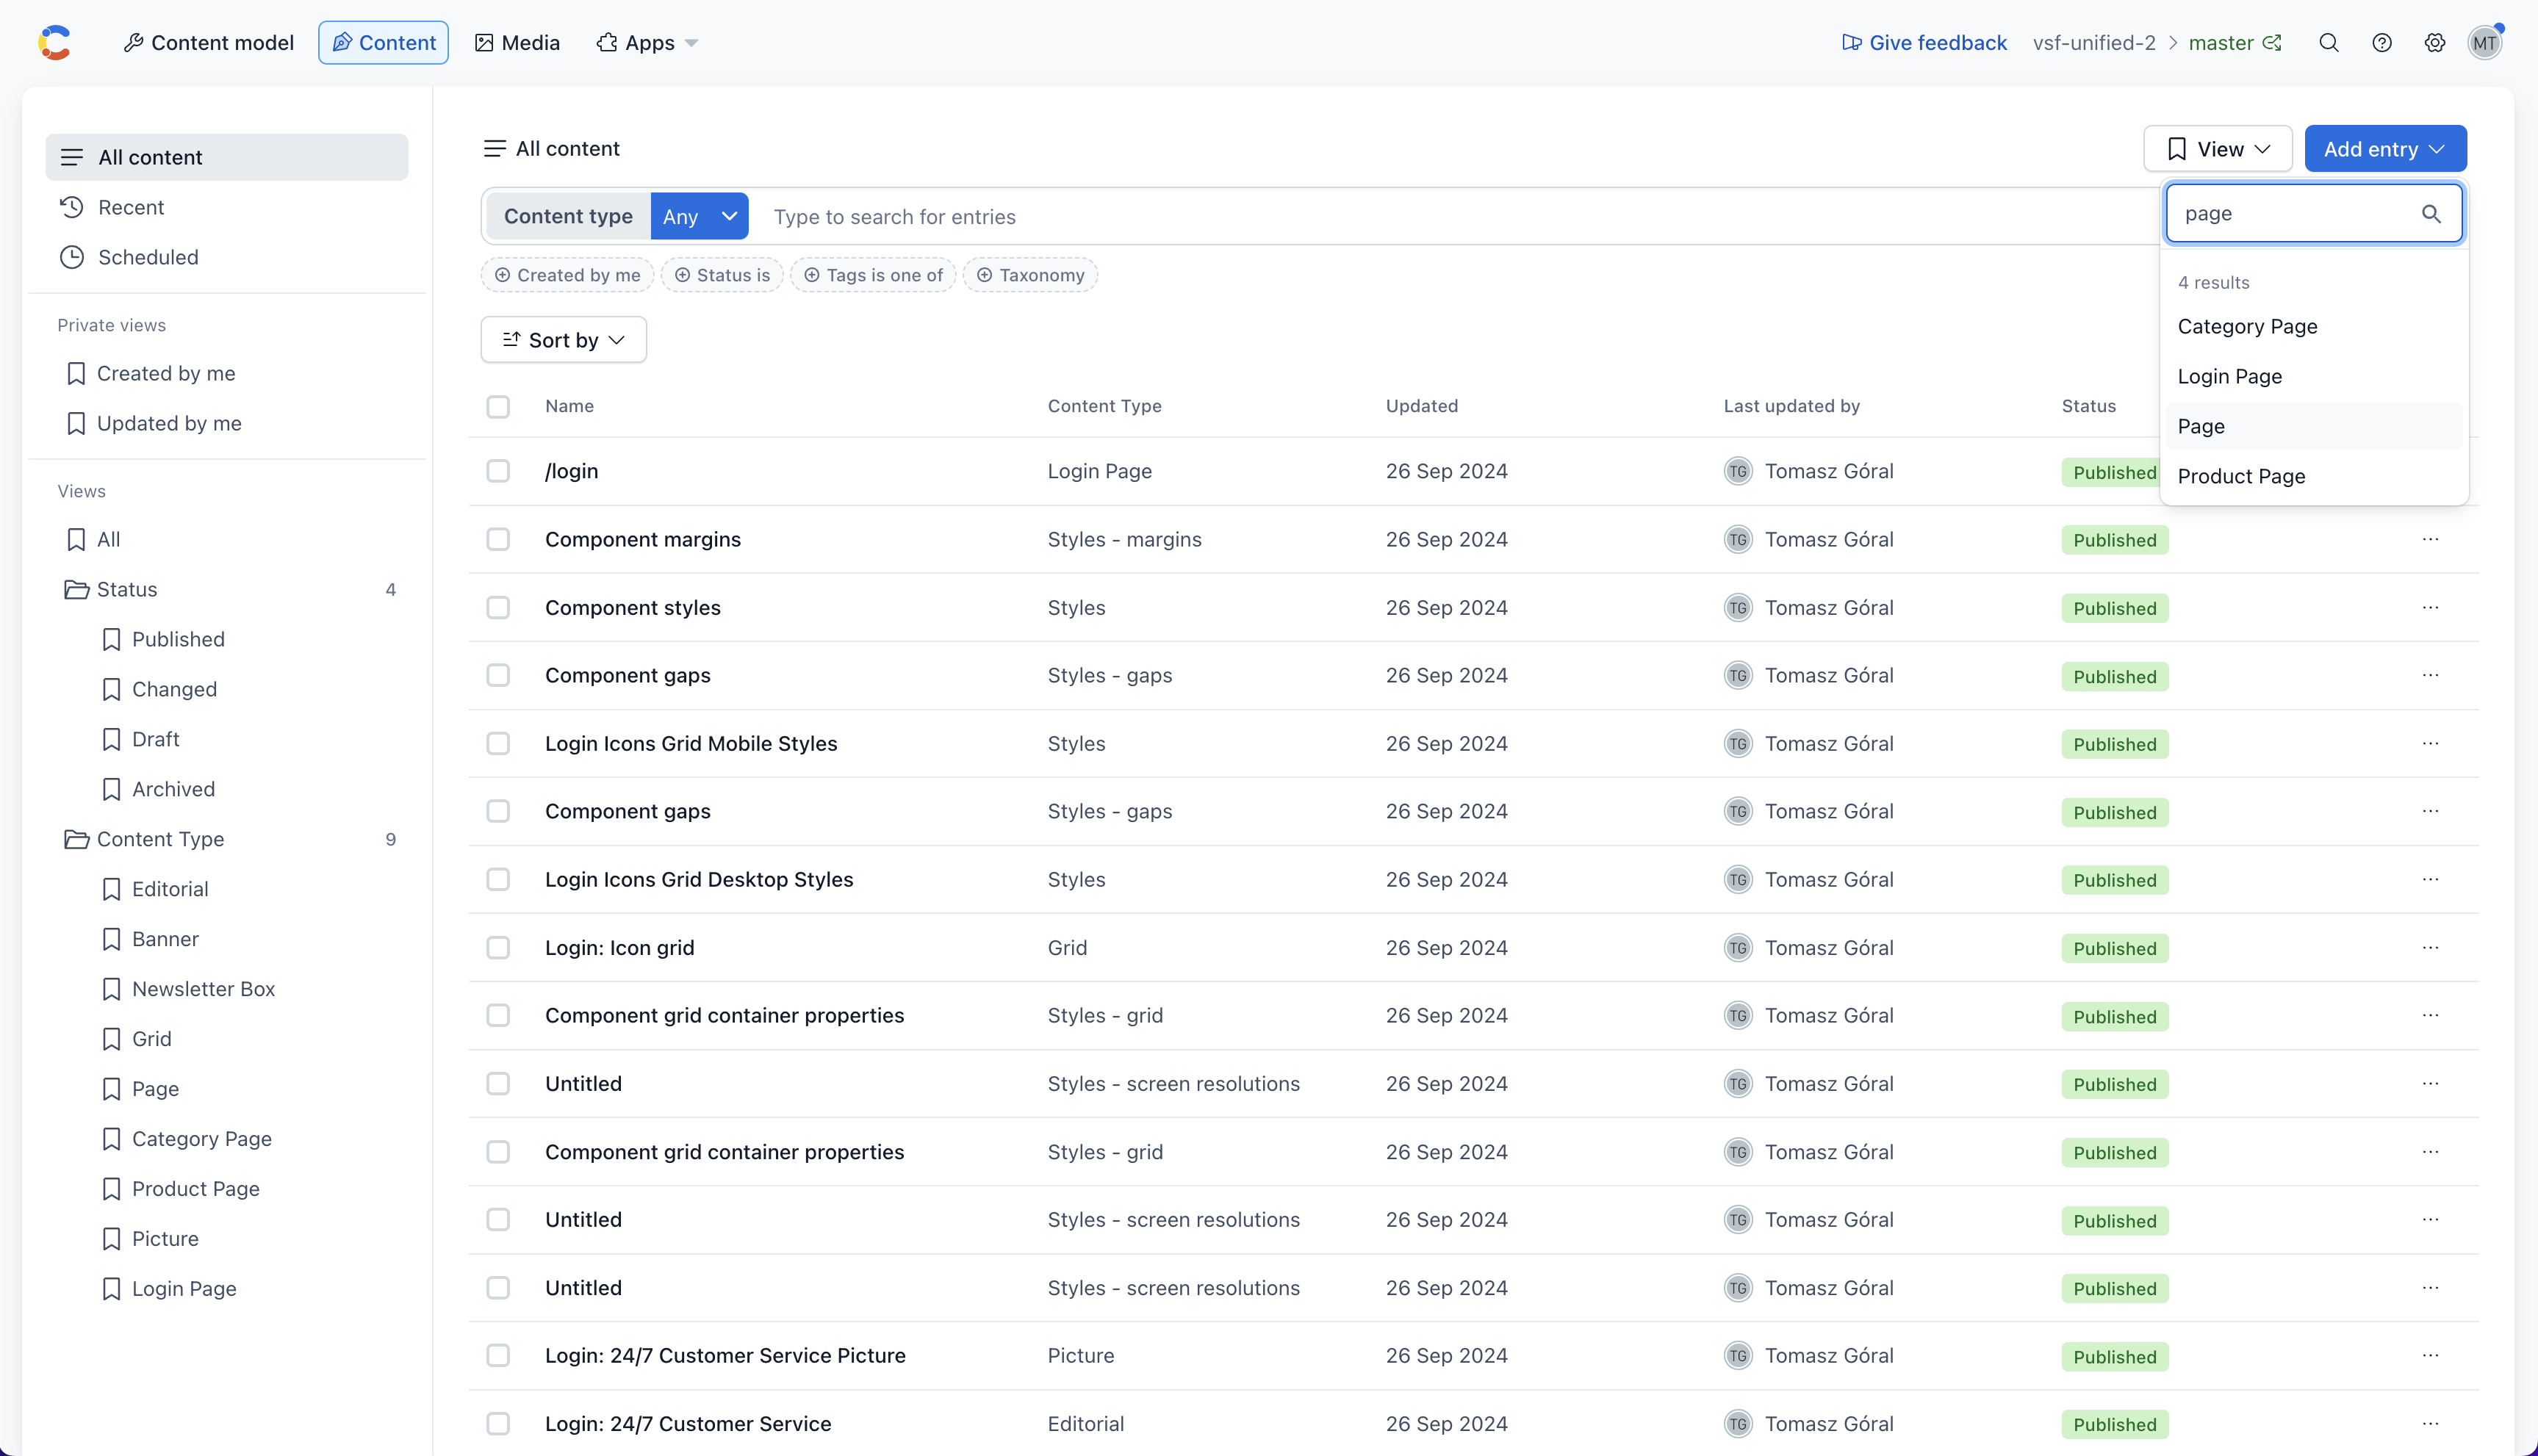This screenshot has height=1456, width=2538.
Task: Click the MT user avatar
Action: click(2485, 43)
